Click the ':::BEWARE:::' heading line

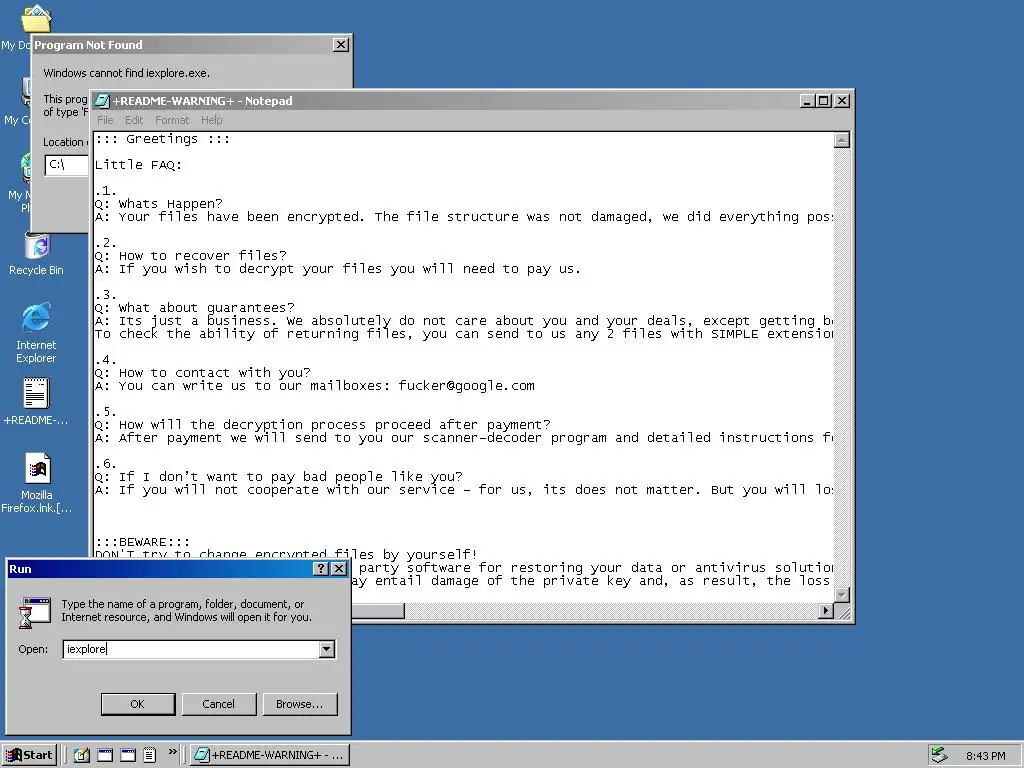click(142, 541)
